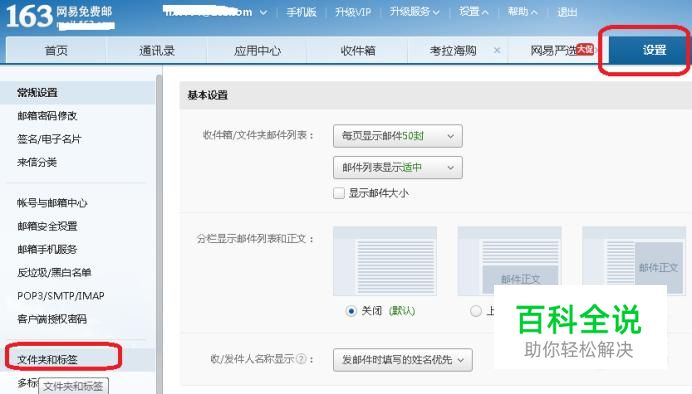Open 帐号与邮箱中心 settings

tap(52, 203)
